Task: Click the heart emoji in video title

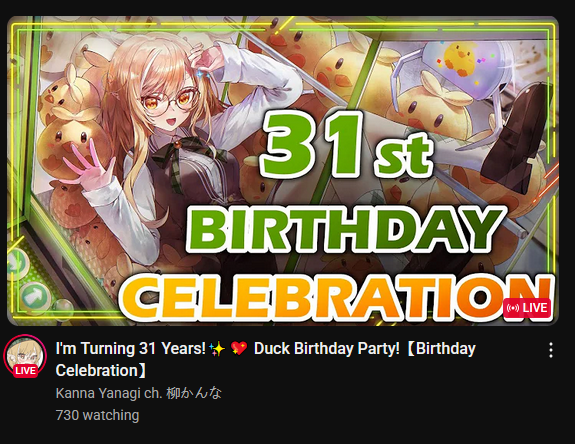Action: click(239, 349)
